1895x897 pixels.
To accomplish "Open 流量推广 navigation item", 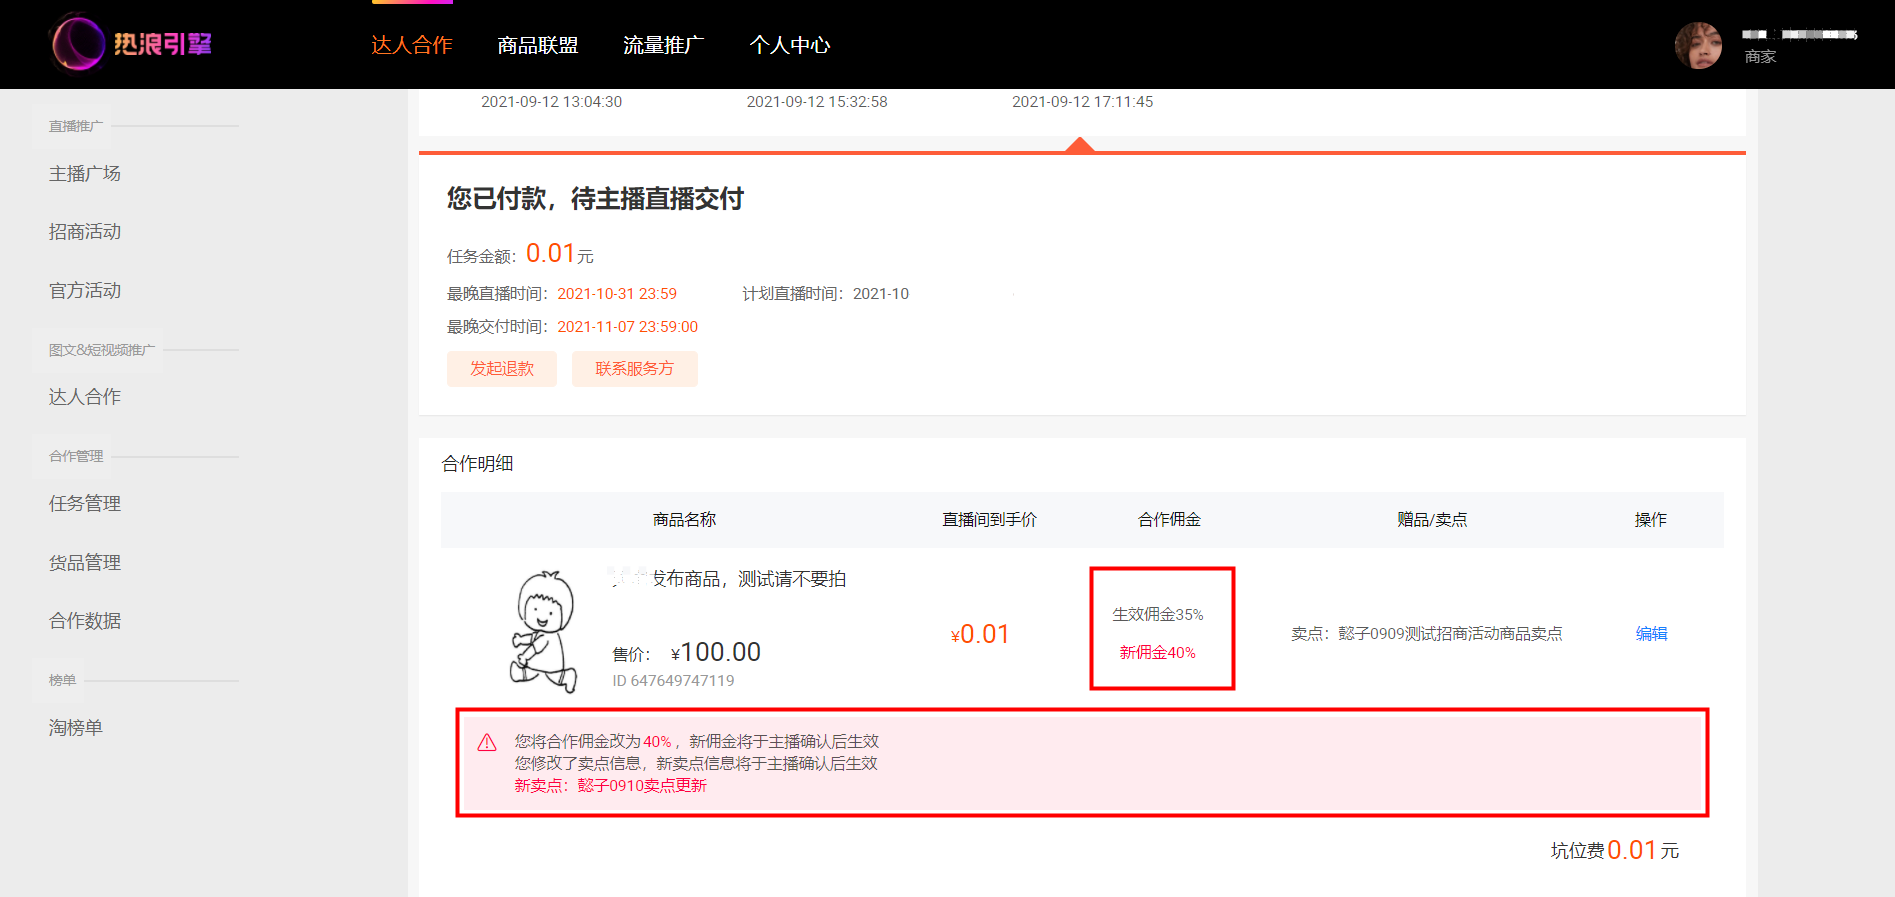I will click(664, 45).
